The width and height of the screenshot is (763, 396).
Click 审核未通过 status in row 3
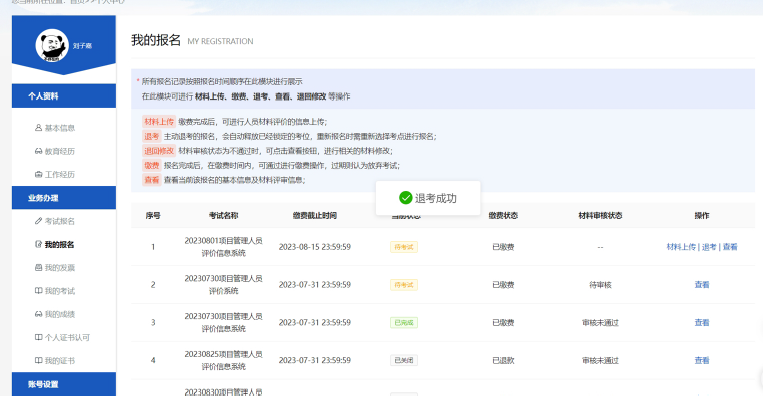(x=600, y=322)
